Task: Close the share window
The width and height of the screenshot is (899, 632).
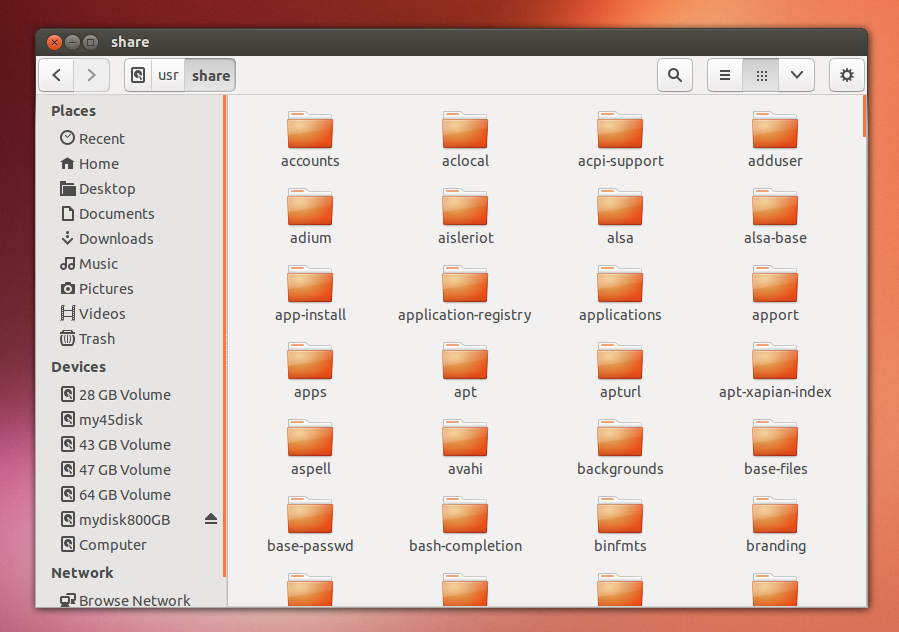Action: point(54,42)
